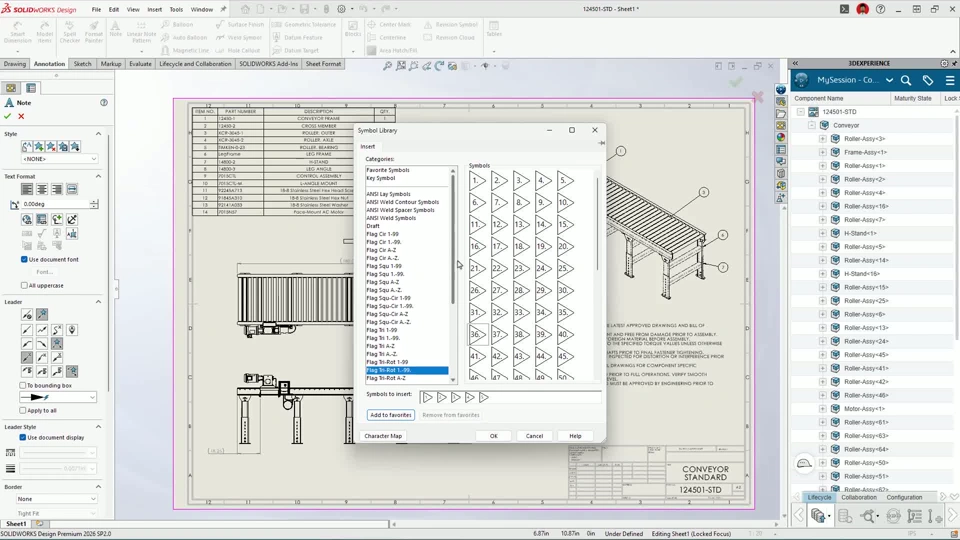The image size is (960, 540).
Task: Toggle Use document font checkbox
Action: click(24, 260)
